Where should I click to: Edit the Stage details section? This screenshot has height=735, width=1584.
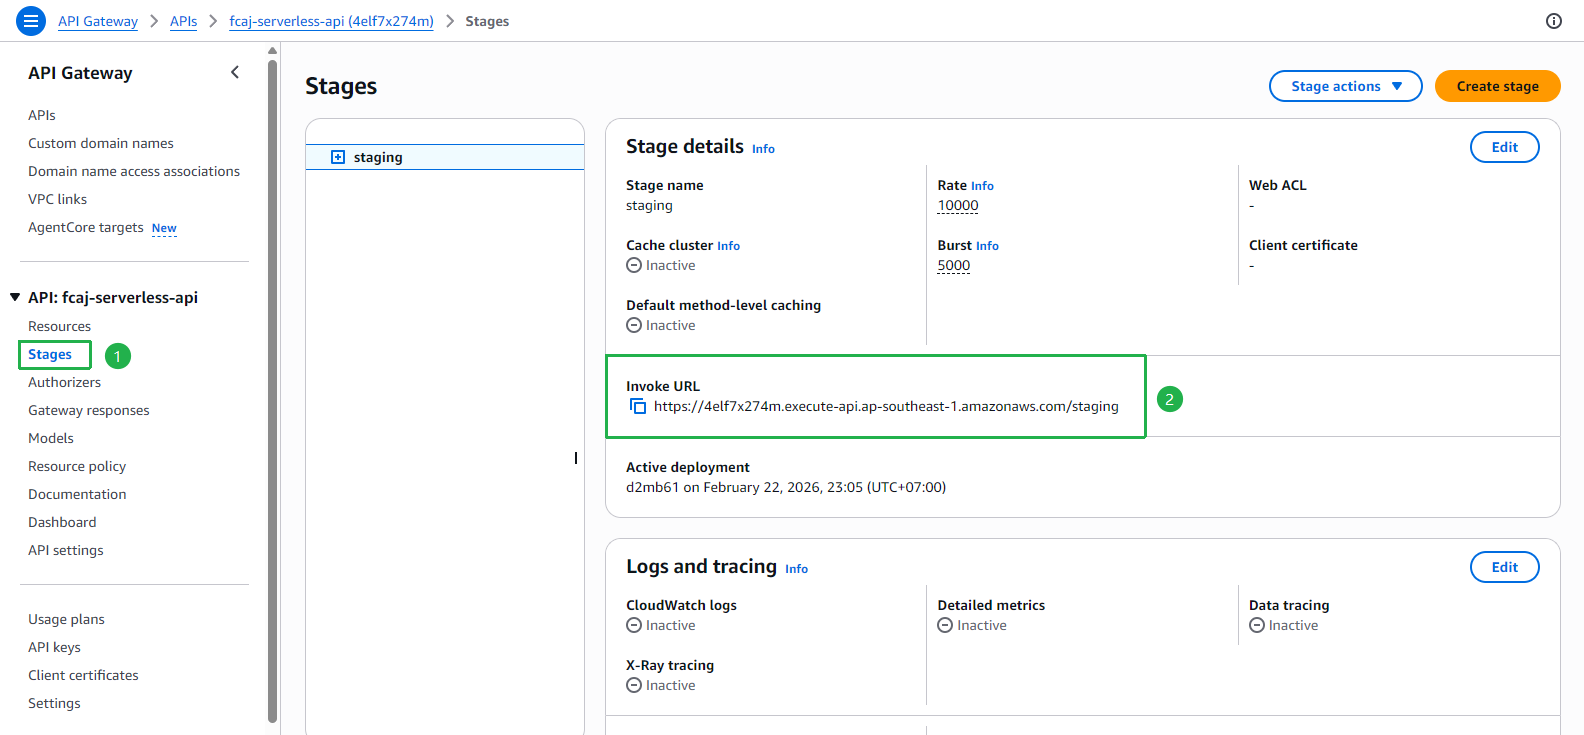[x=1505, y=147]
